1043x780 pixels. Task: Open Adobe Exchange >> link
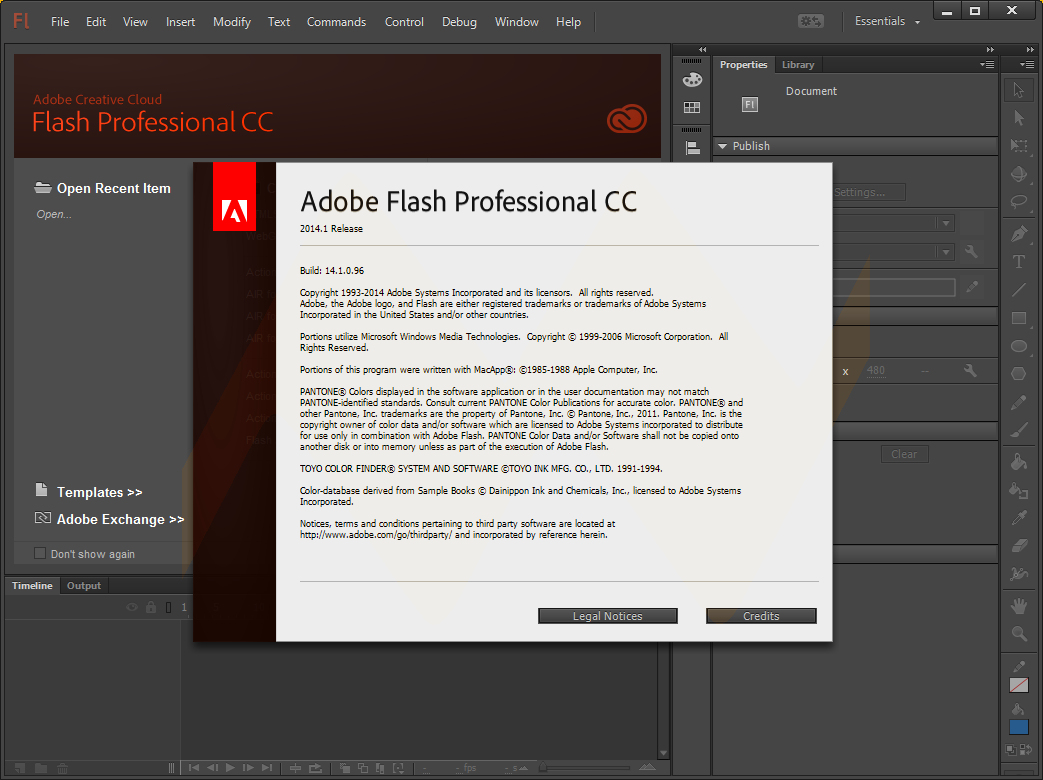(120, 519)
